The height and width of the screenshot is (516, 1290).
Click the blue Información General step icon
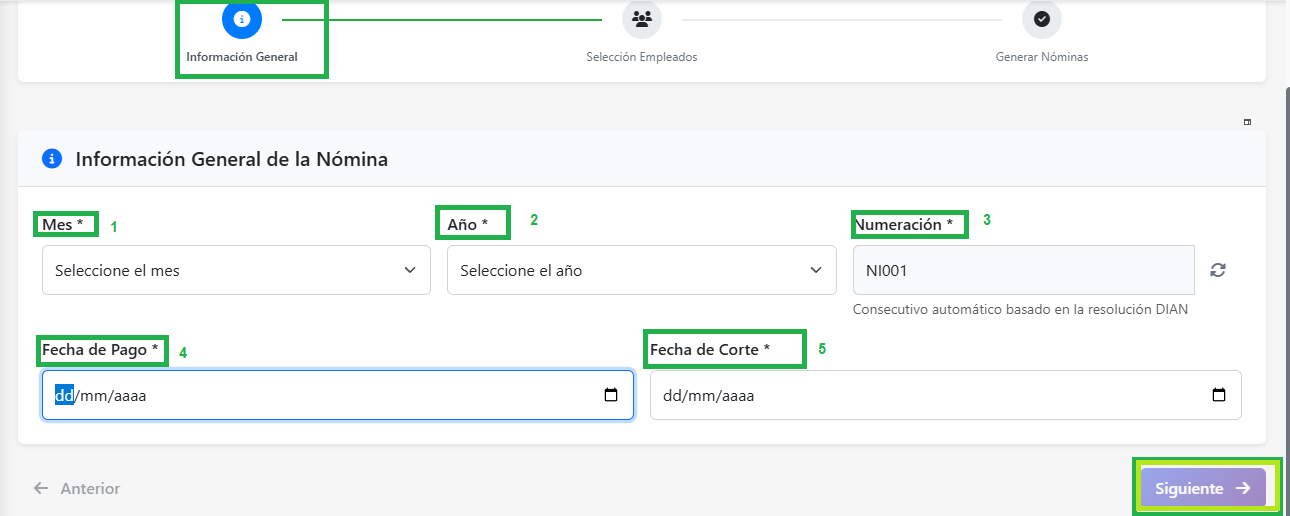(x=241, y=19)
